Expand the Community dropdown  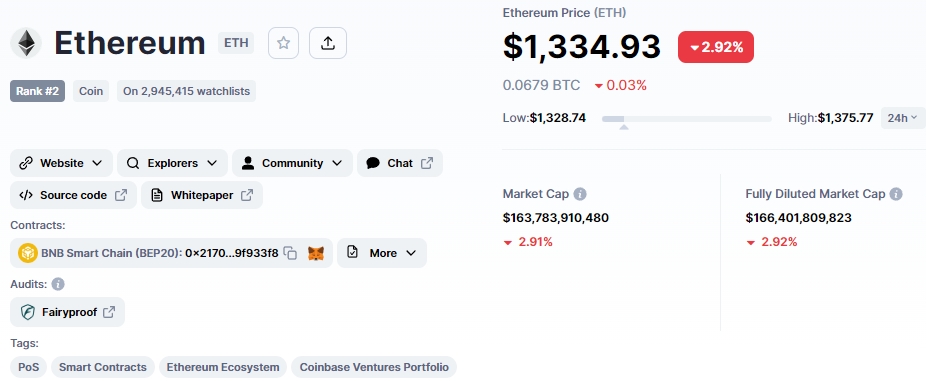pos(292,163)
